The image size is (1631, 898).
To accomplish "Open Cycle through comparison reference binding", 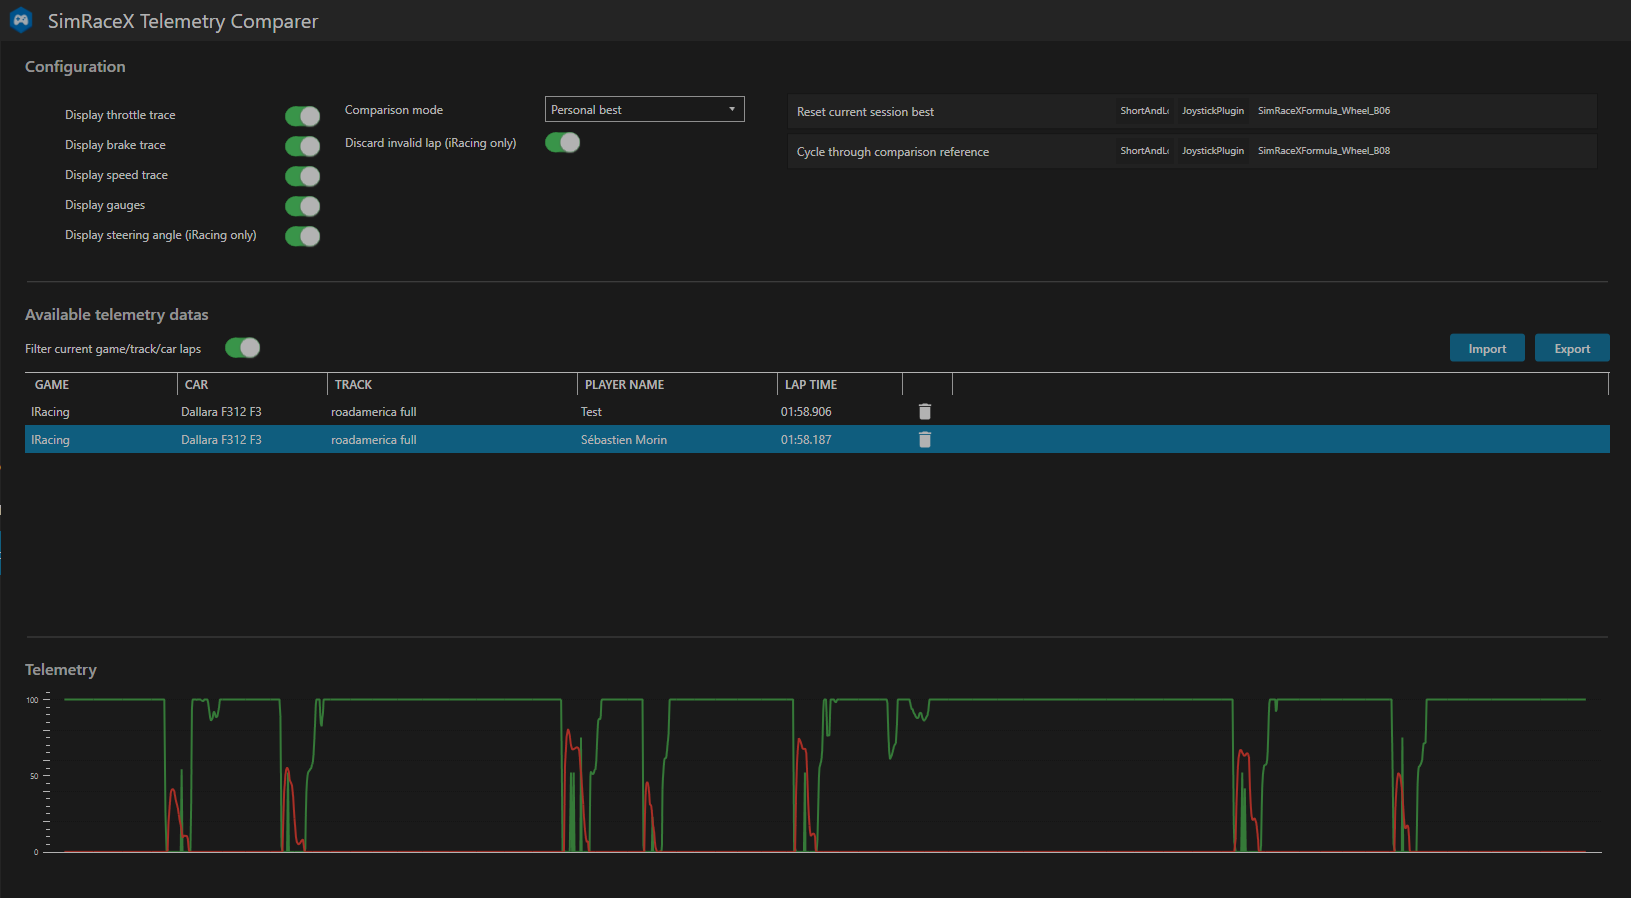I will click(x=1192, y=151).
